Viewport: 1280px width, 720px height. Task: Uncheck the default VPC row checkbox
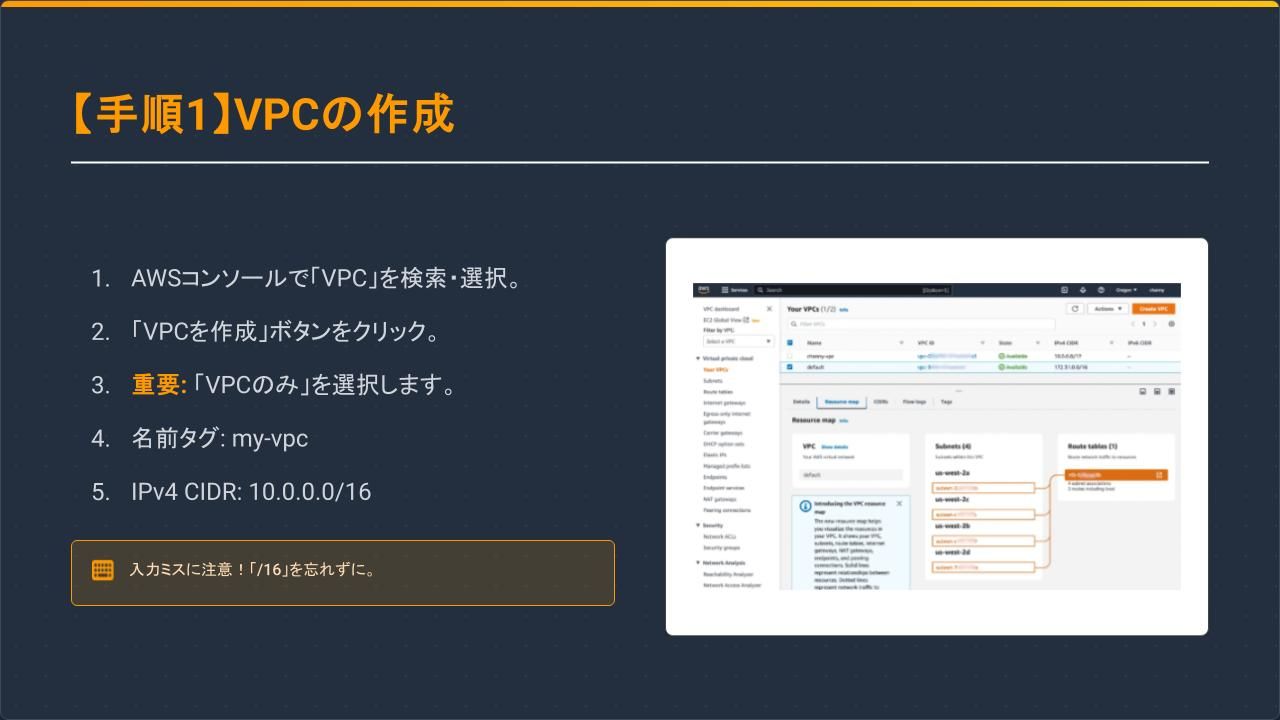[789, 366]
